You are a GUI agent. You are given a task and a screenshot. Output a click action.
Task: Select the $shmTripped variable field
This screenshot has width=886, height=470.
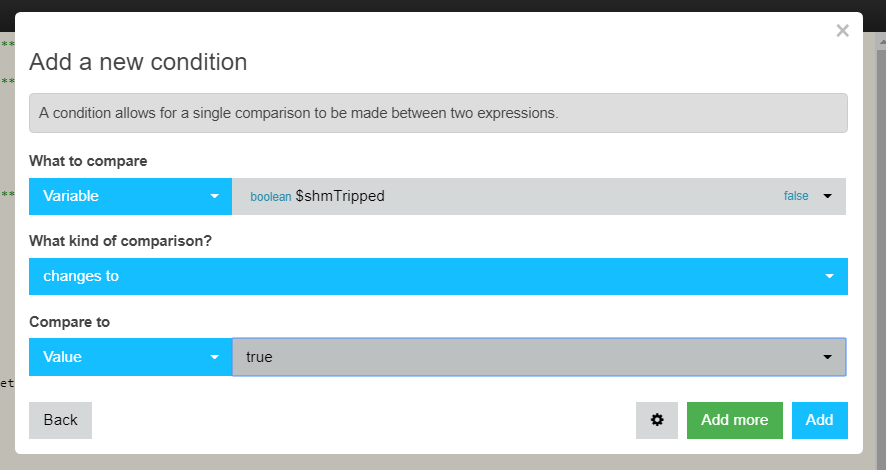coord(538,196)
